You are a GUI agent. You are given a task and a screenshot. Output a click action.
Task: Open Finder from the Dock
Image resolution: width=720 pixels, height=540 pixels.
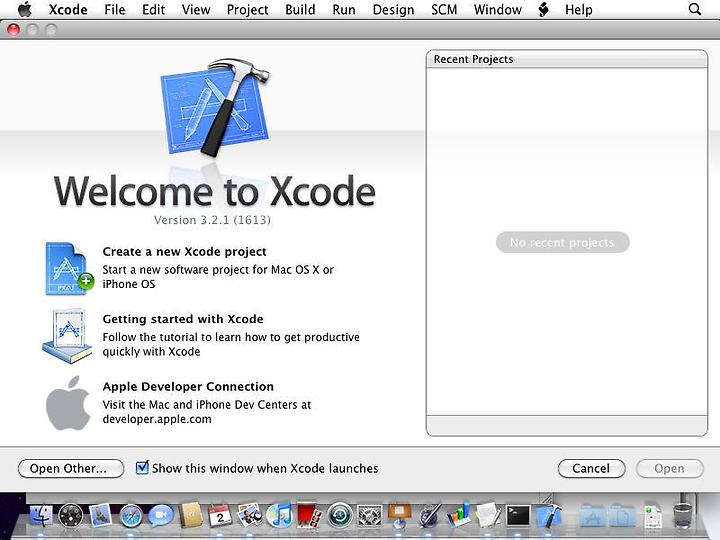tap(41, 516)
